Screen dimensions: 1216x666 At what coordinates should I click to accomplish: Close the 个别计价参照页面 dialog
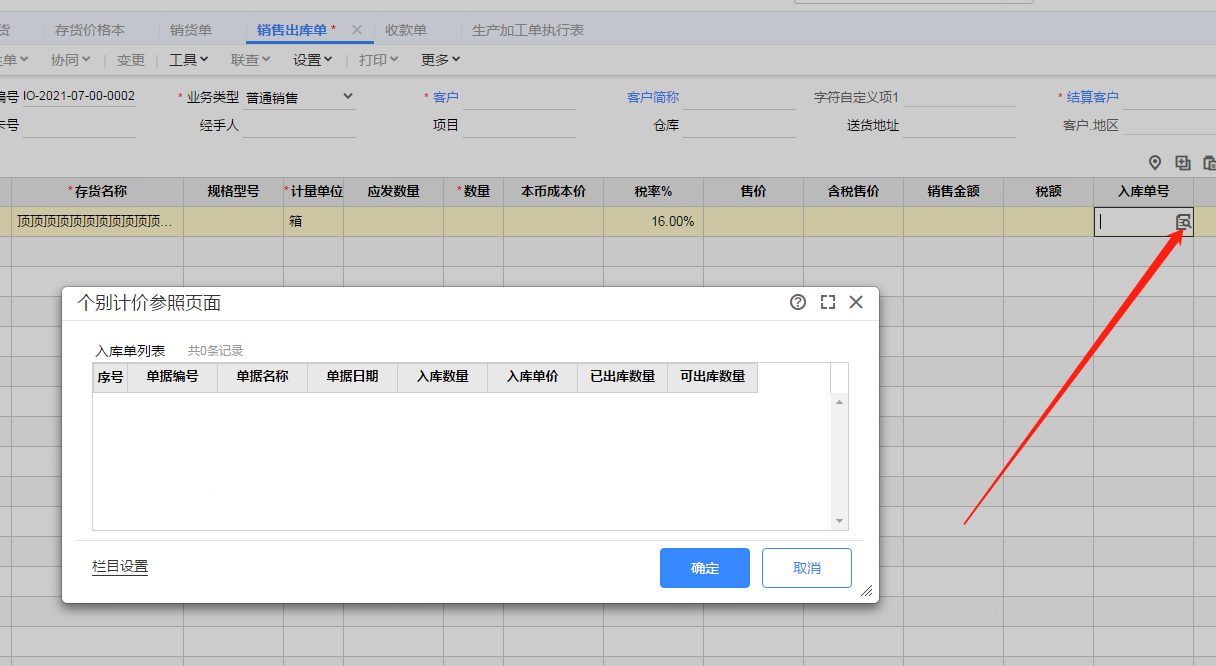pyautogui.click(x=856, y=302)
